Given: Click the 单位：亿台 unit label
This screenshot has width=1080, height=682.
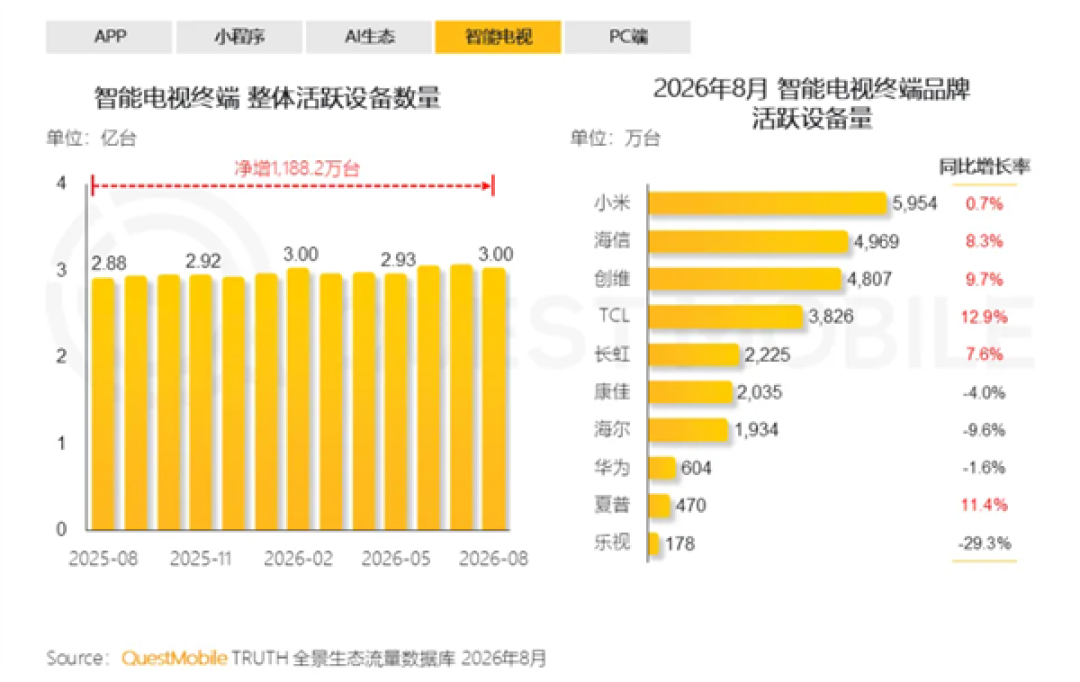Looking at the screenshot, I should (91, 138).
